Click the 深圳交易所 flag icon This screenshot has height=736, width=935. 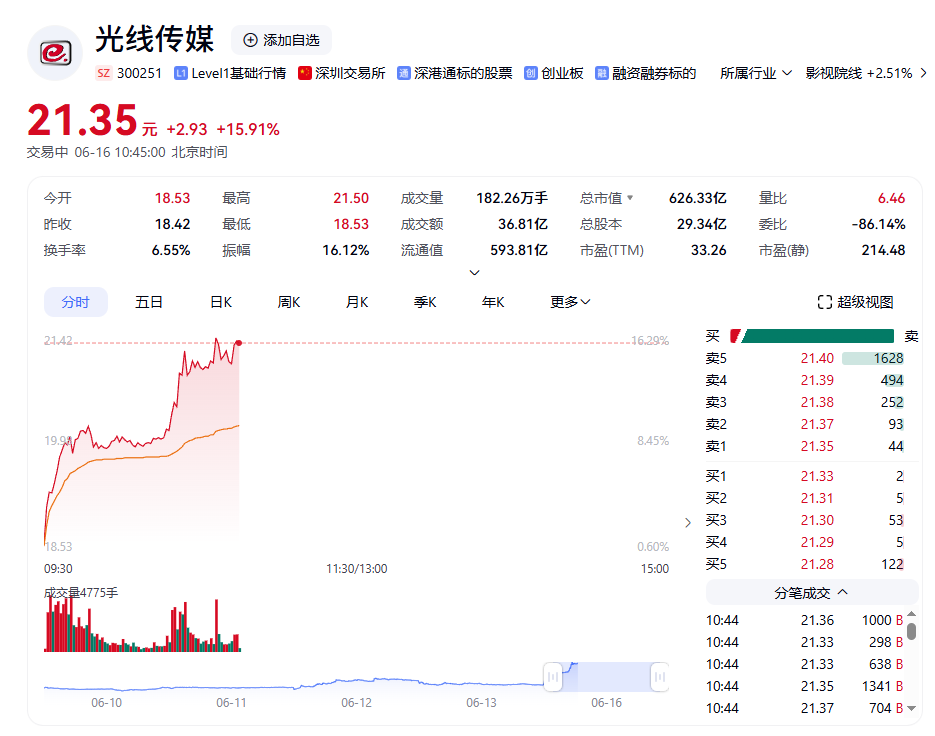[x=305, y=73]
